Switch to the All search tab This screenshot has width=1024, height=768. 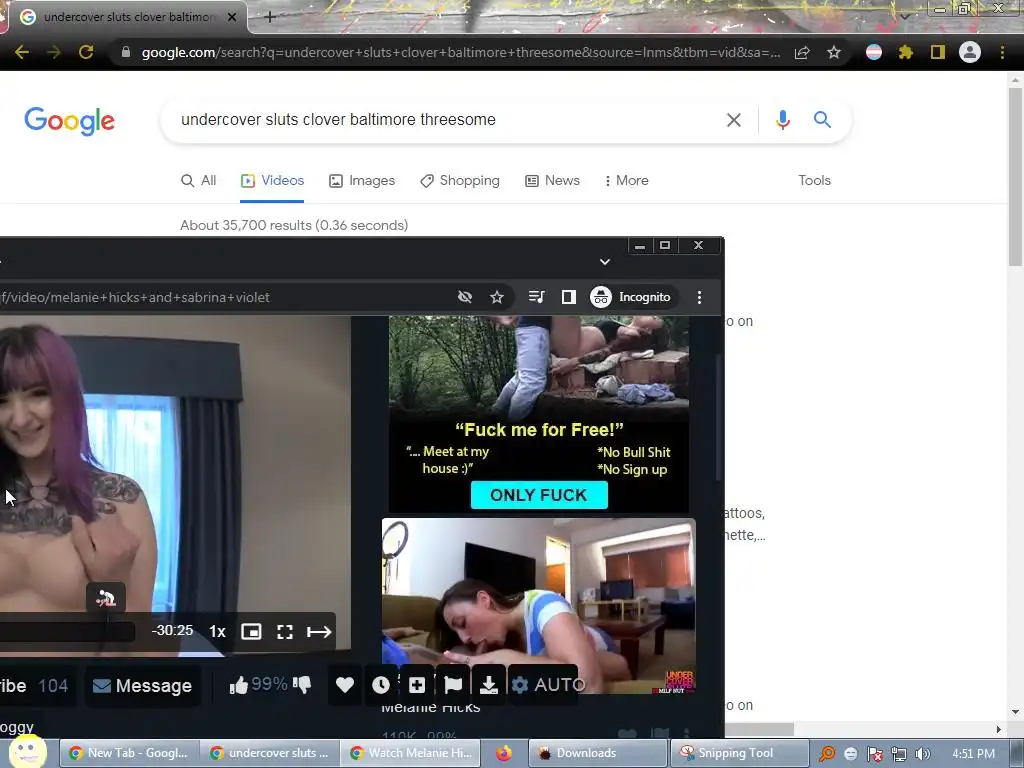click(199, 181)
